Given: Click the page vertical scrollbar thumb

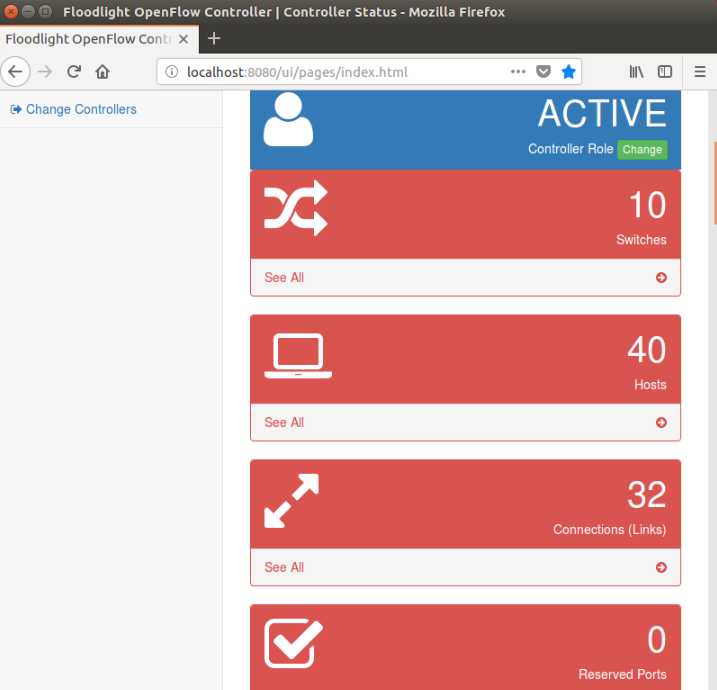Looking at the screenshot, I should 715,183.
